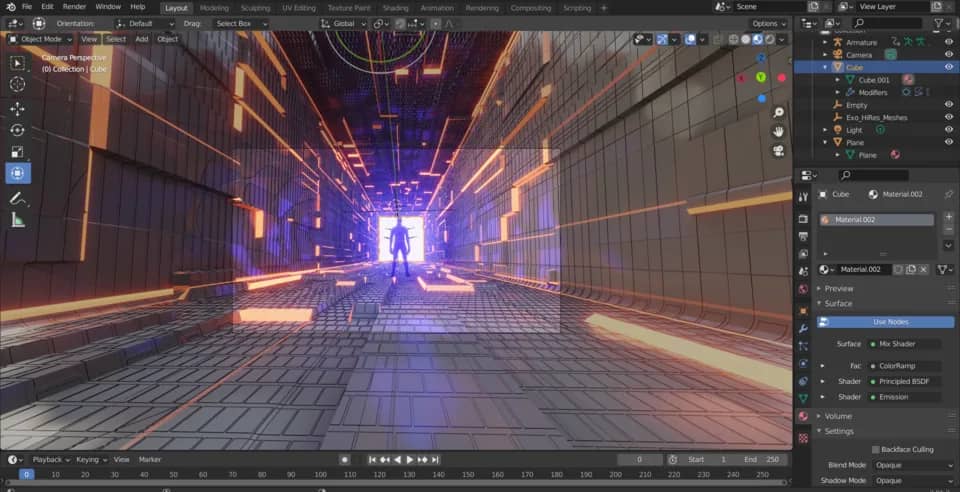Viewport: 960px width, 492px height.
Task: Hide Camera using its eye icon
Action: pyautogui.click(x=949, y=55)
